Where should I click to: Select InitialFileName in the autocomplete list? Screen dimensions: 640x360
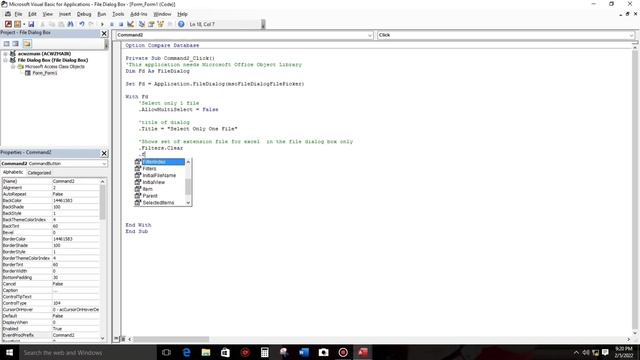point(159,176)
